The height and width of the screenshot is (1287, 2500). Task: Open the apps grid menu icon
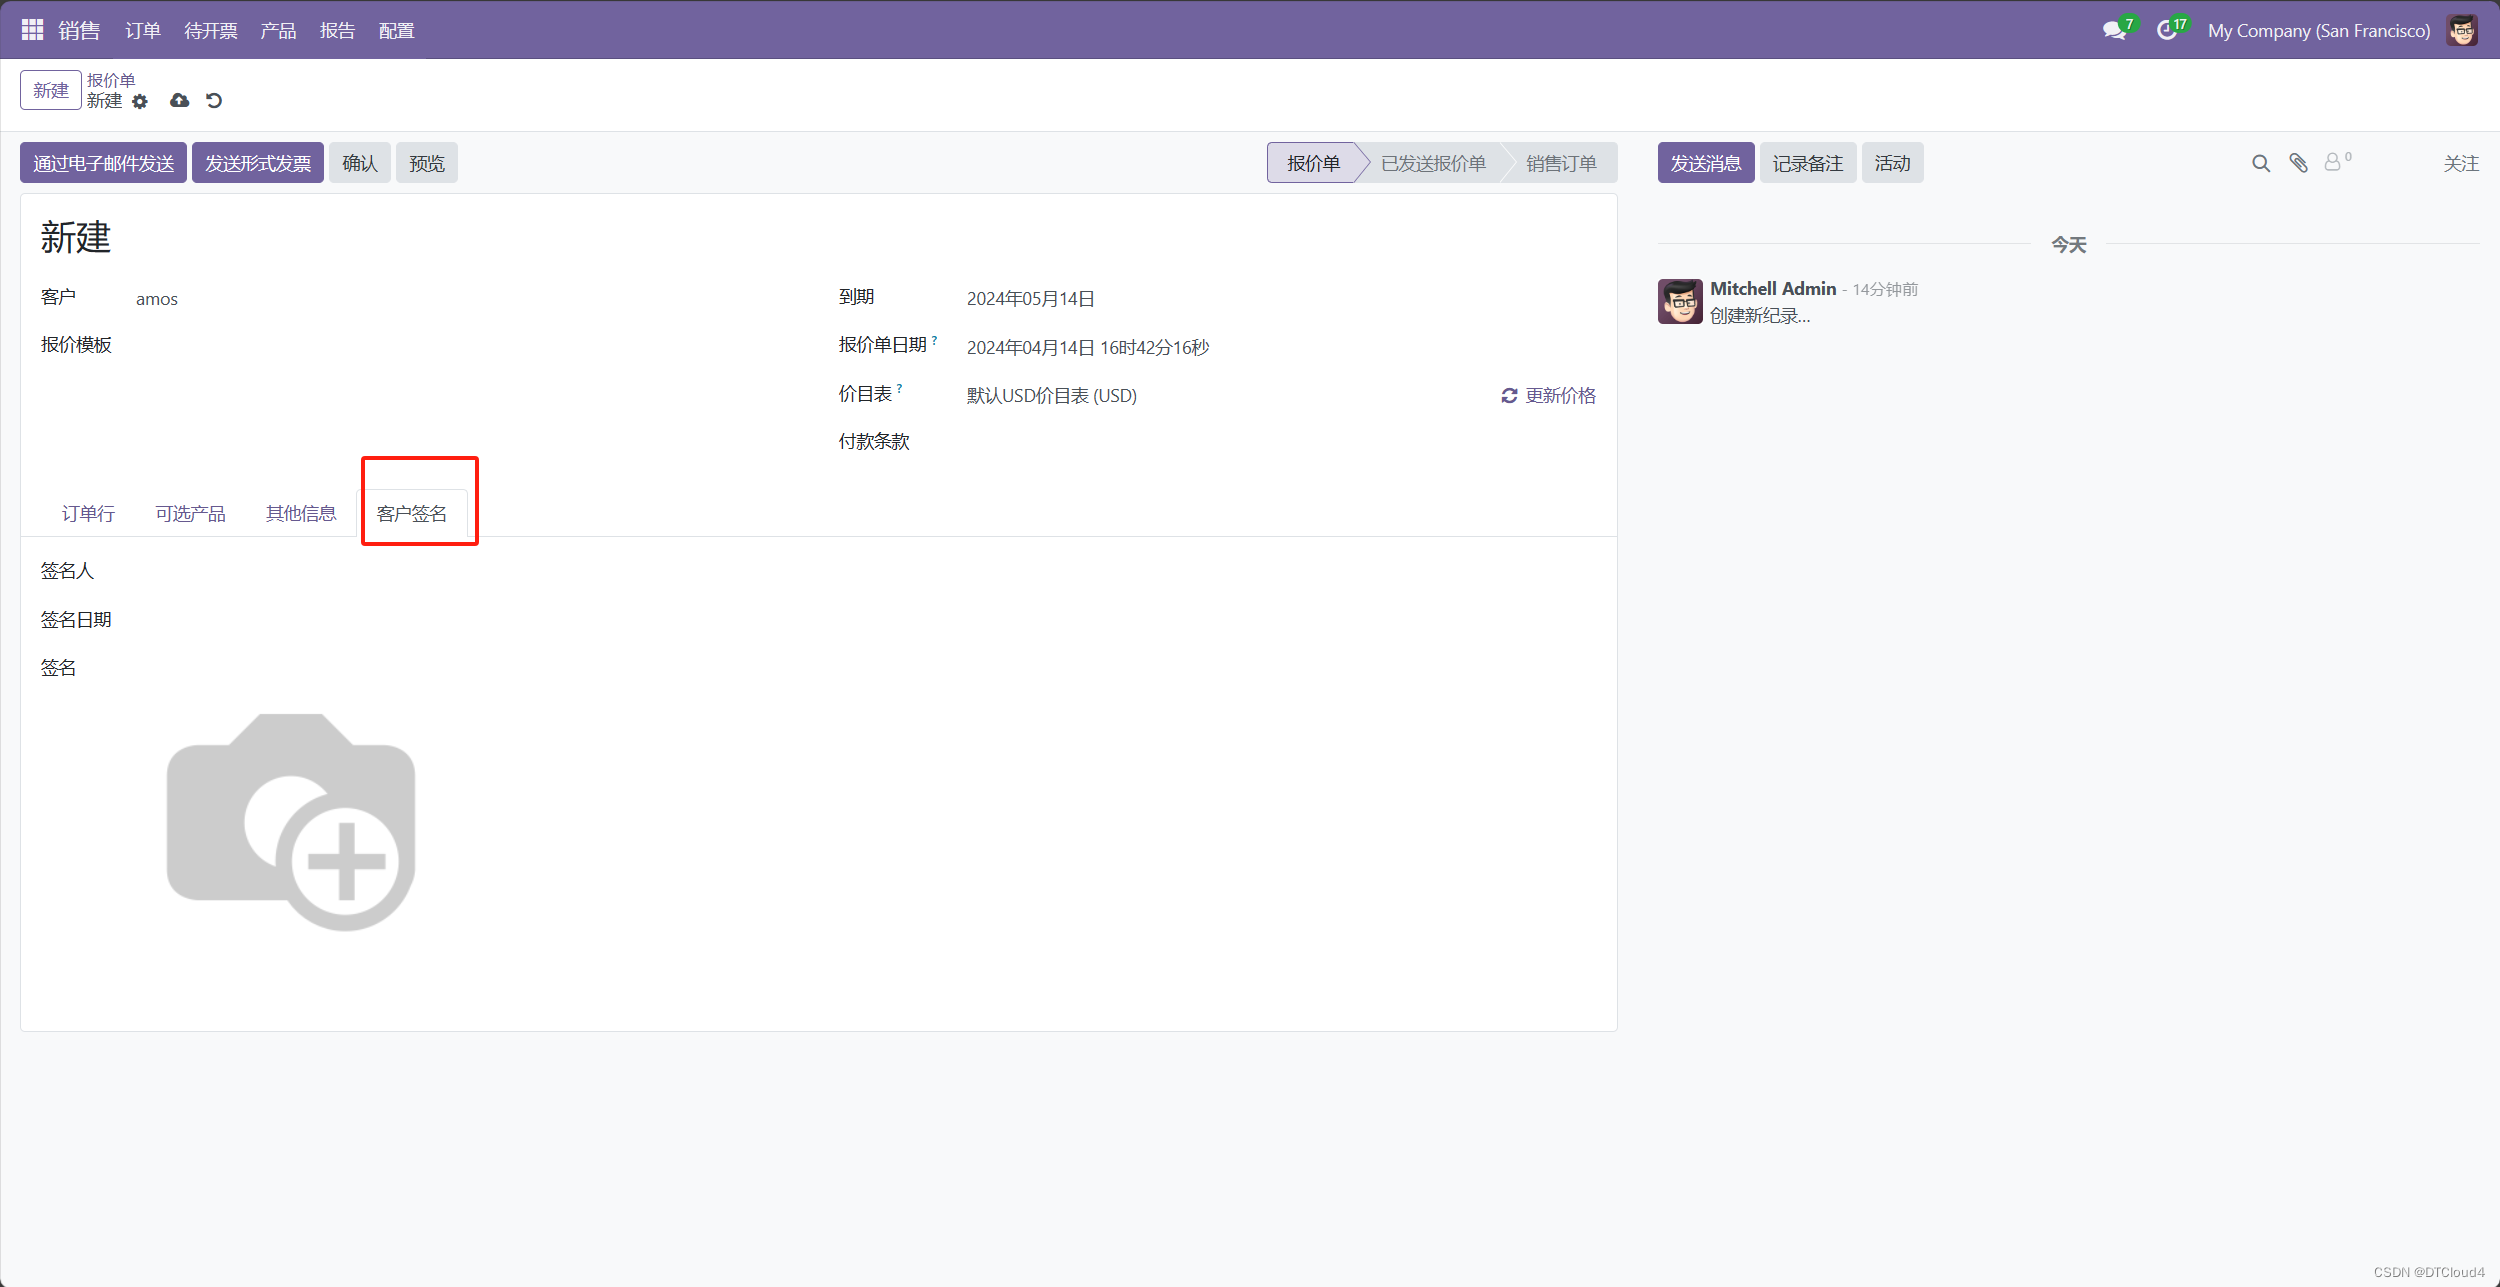32,30
